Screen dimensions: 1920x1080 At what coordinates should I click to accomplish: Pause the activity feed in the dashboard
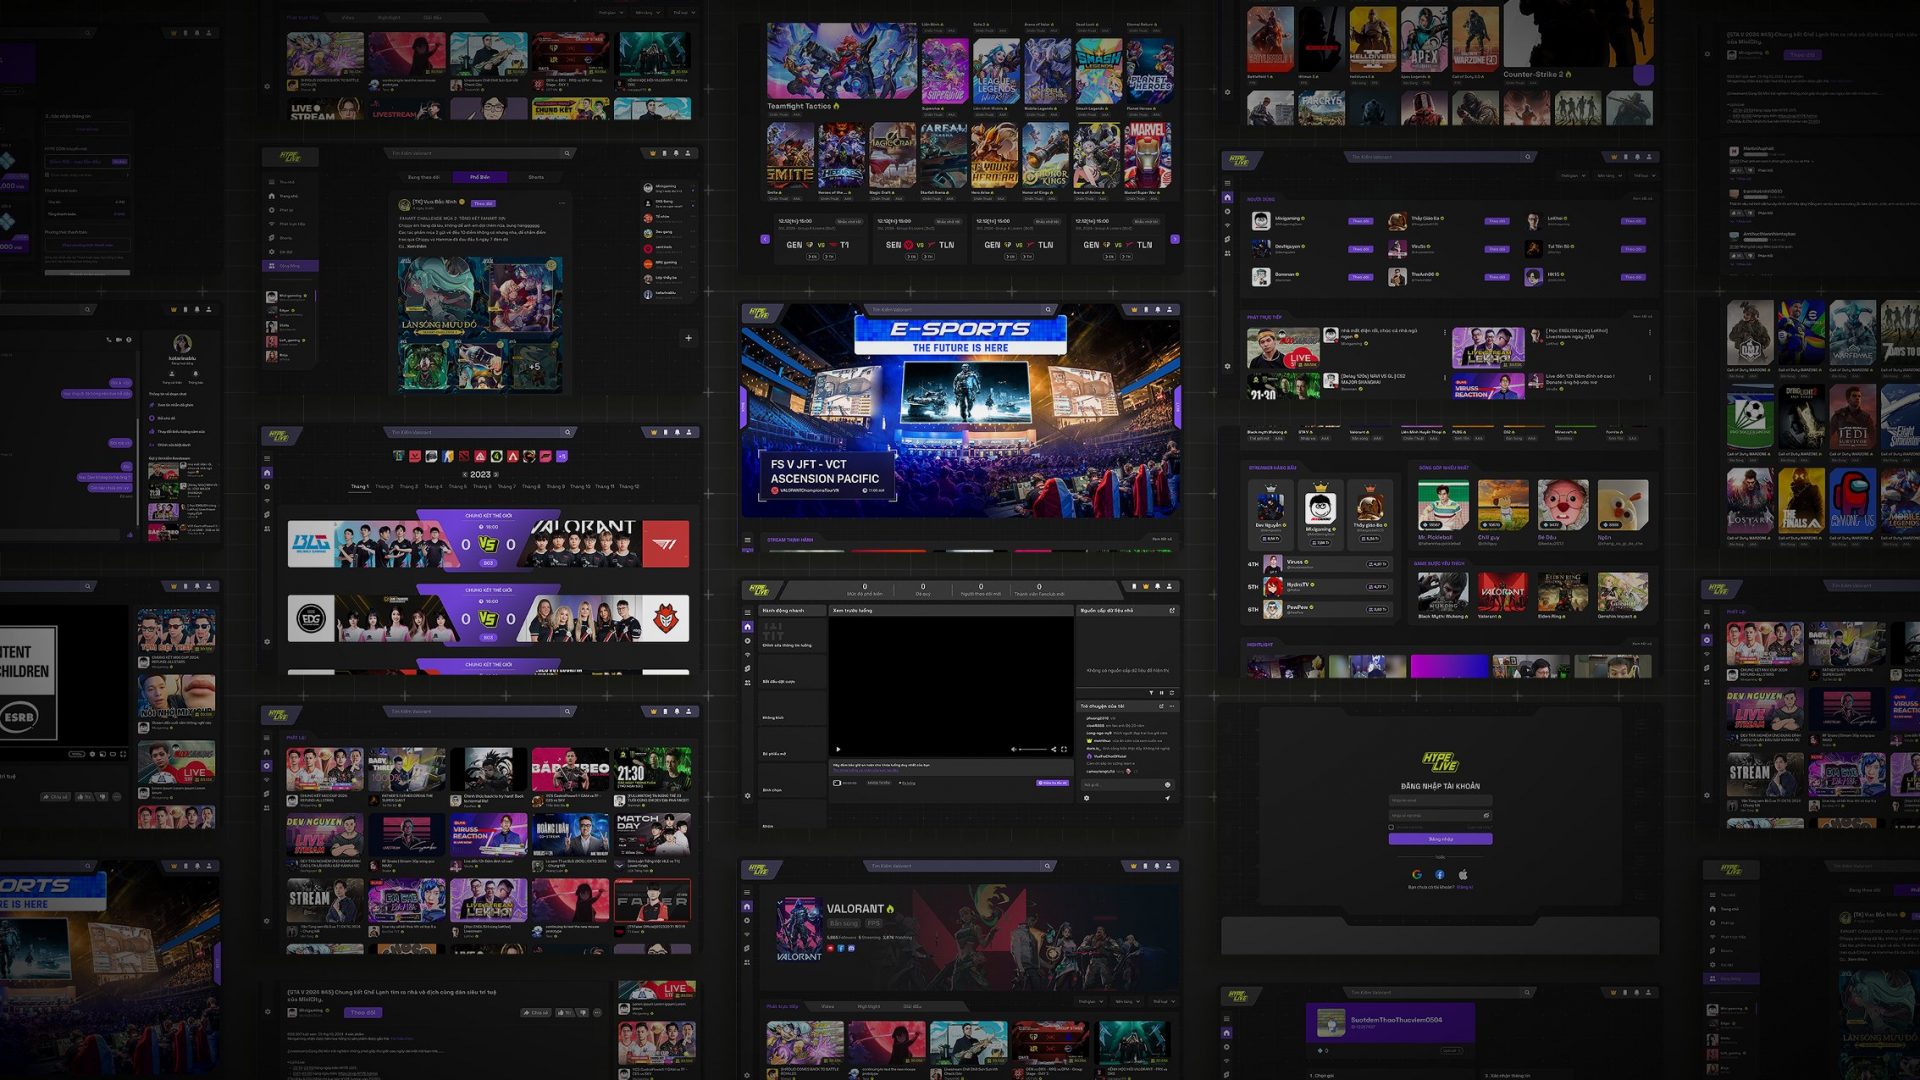pos(1161,692)
